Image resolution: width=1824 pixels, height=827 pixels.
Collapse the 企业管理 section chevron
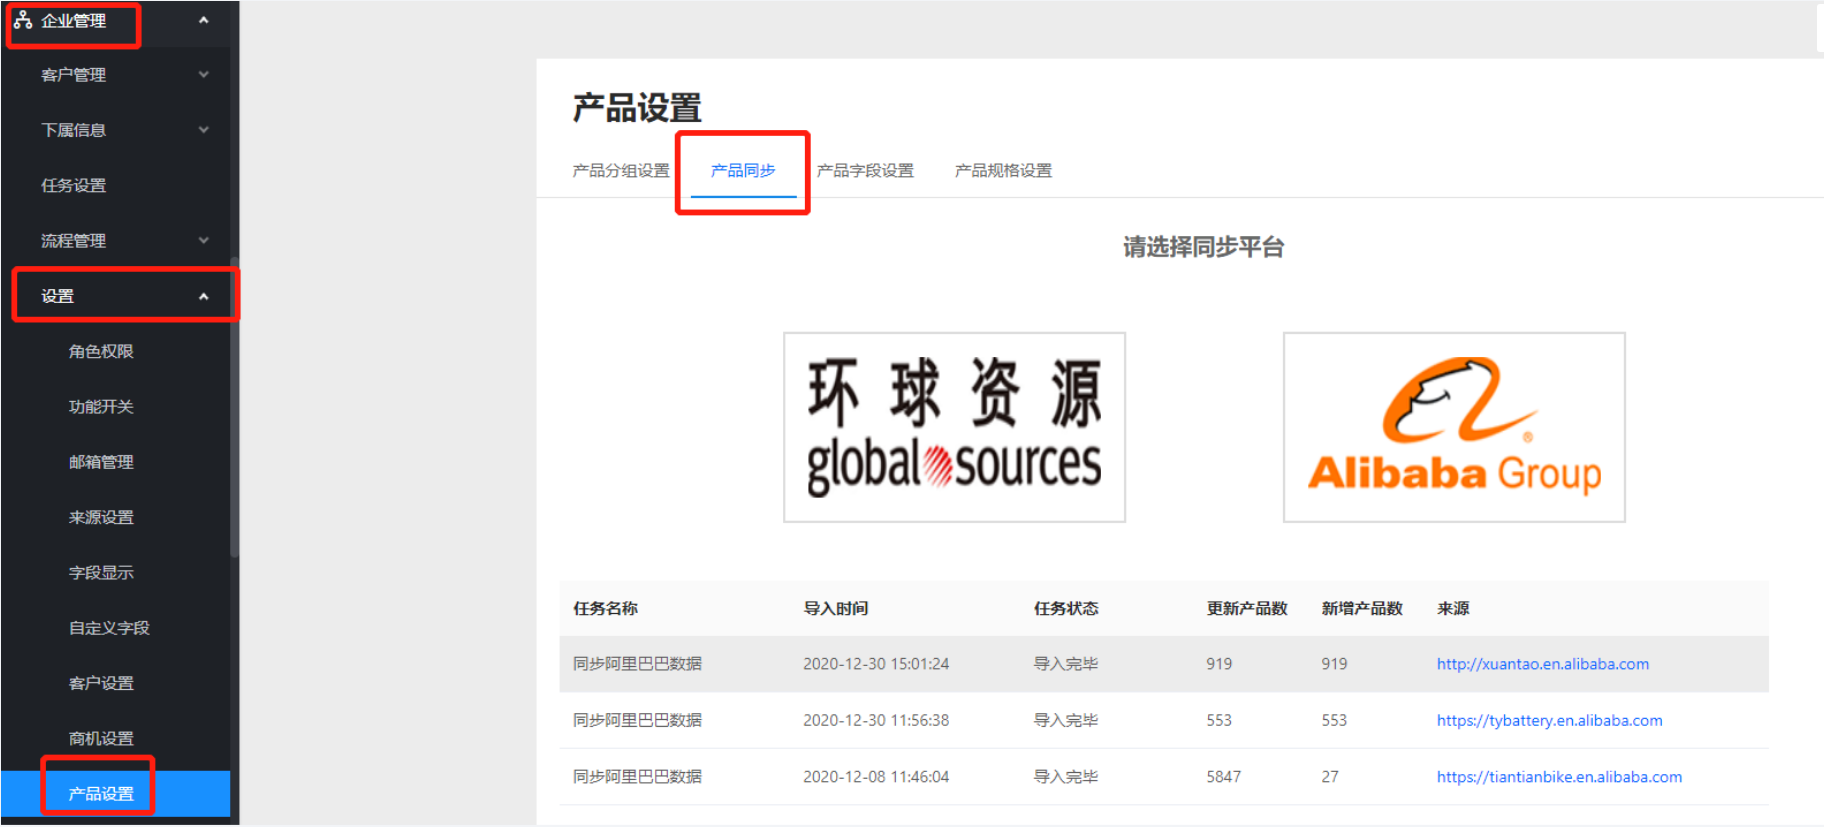(x=204, y=20)
